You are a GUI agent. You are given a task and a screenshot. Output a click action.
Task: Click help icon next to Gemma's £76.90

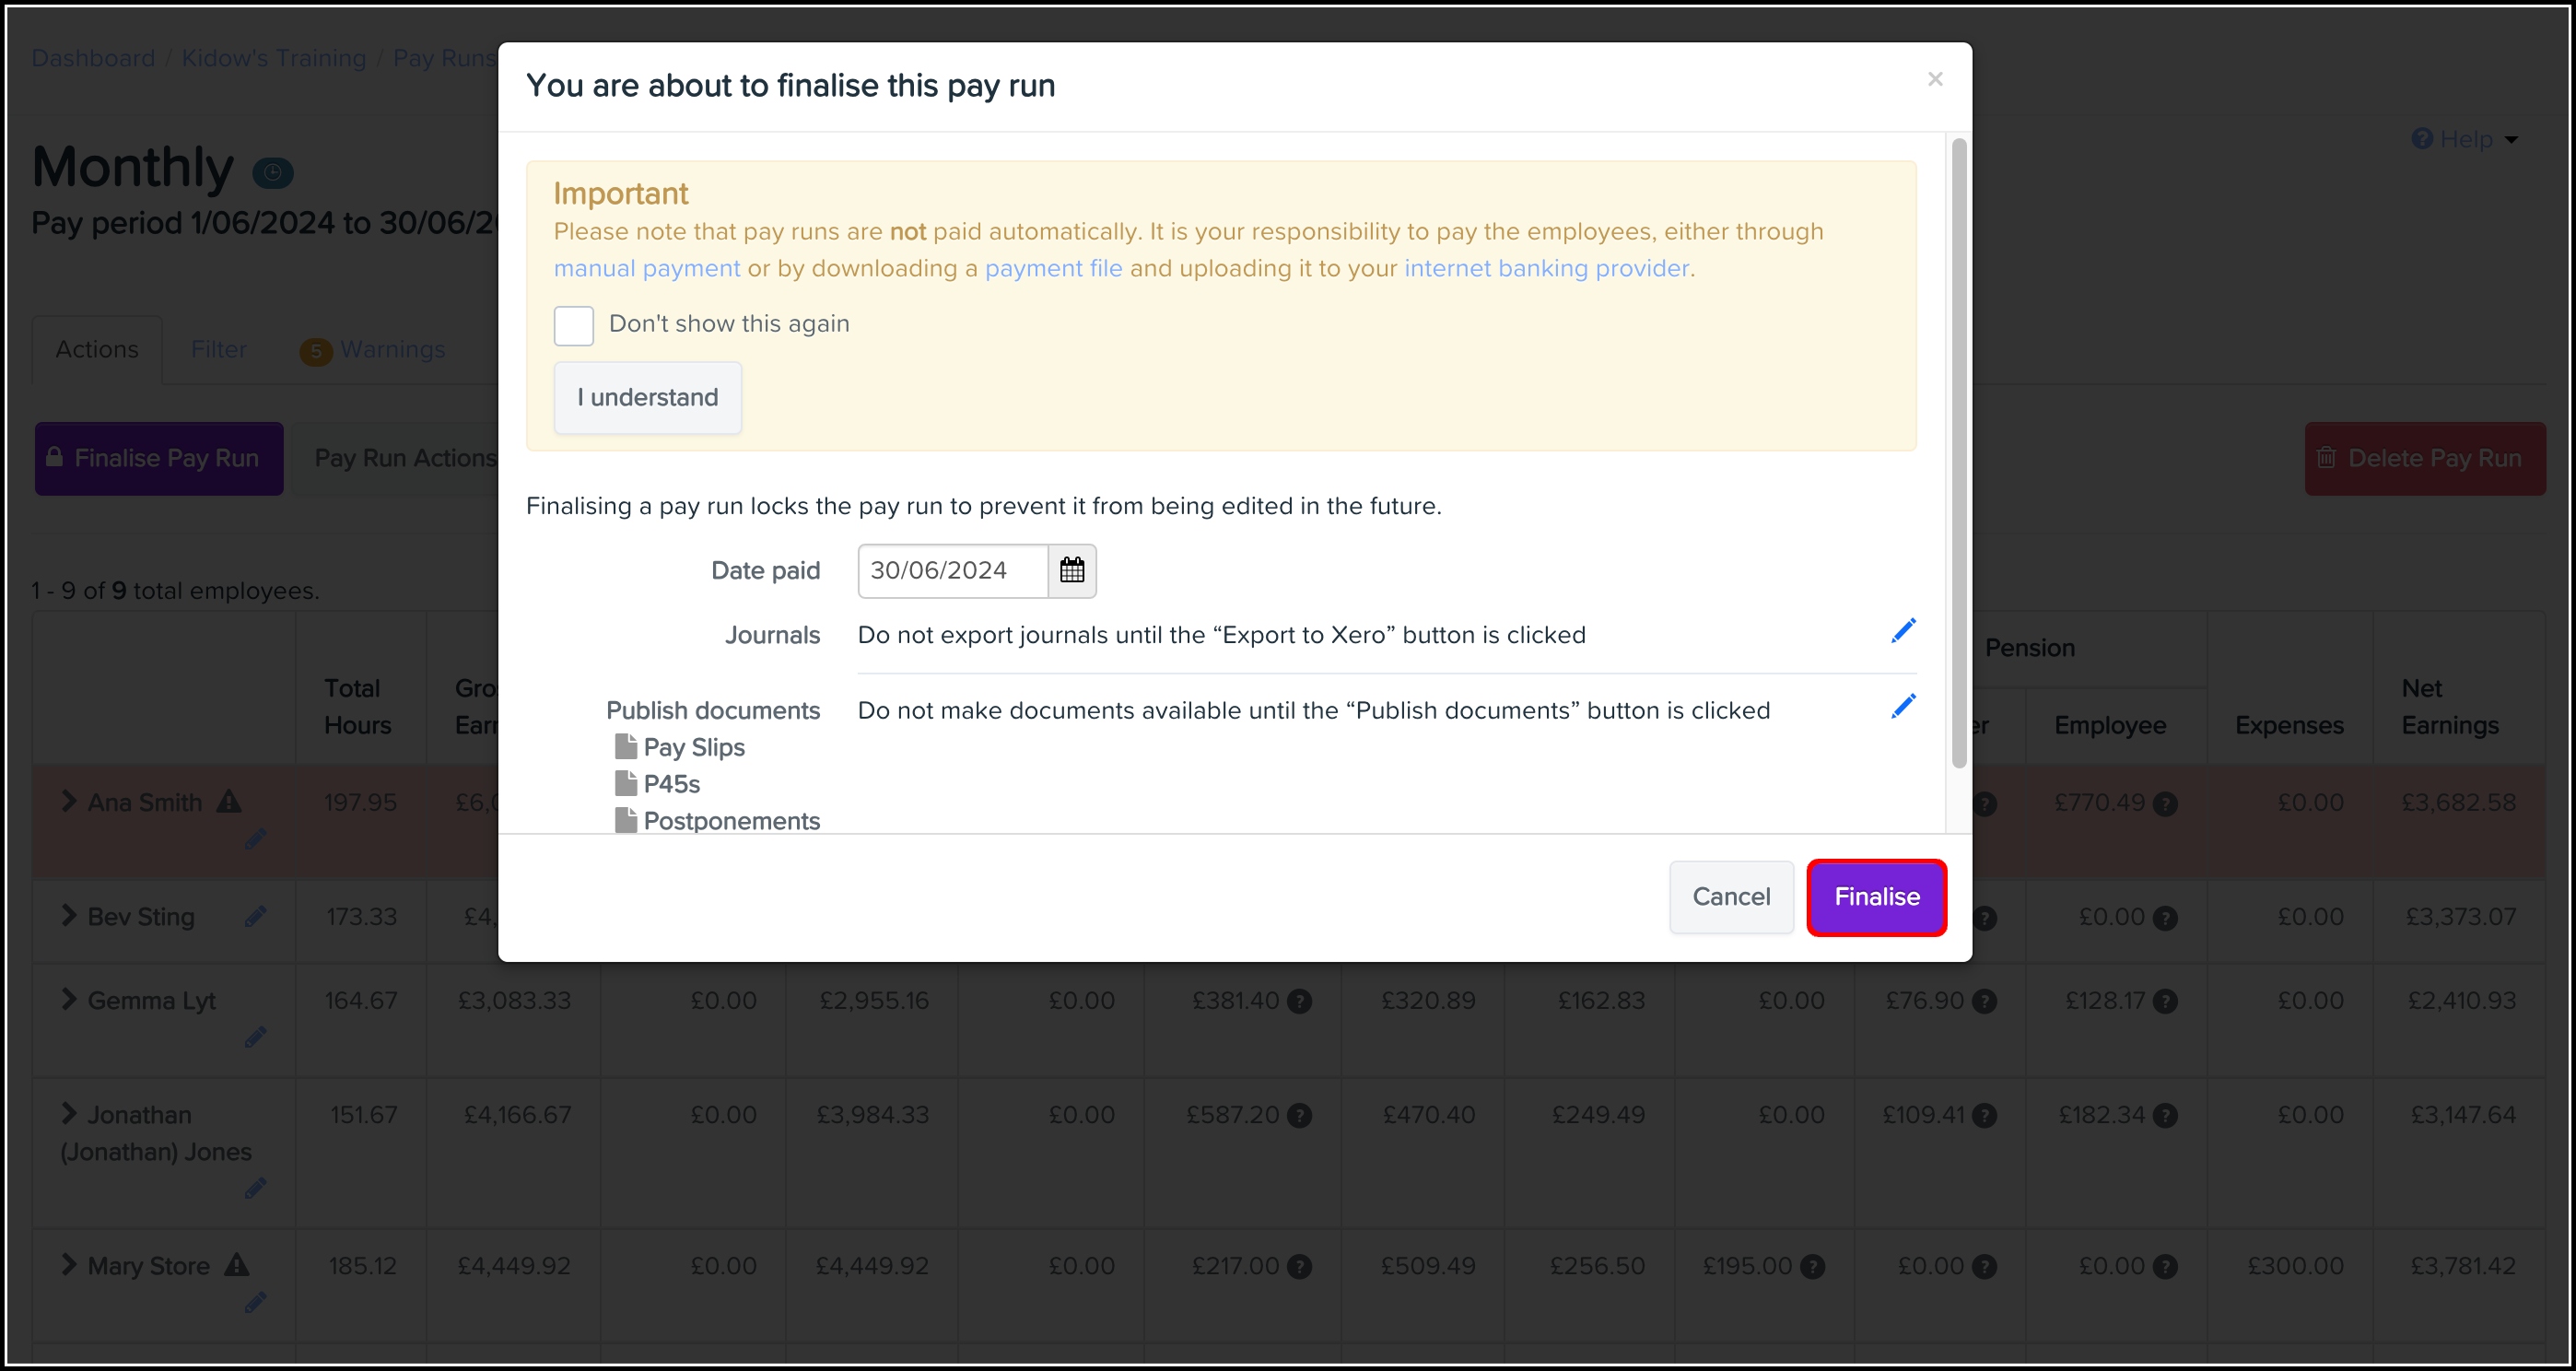click(x=1984, y=1001)
